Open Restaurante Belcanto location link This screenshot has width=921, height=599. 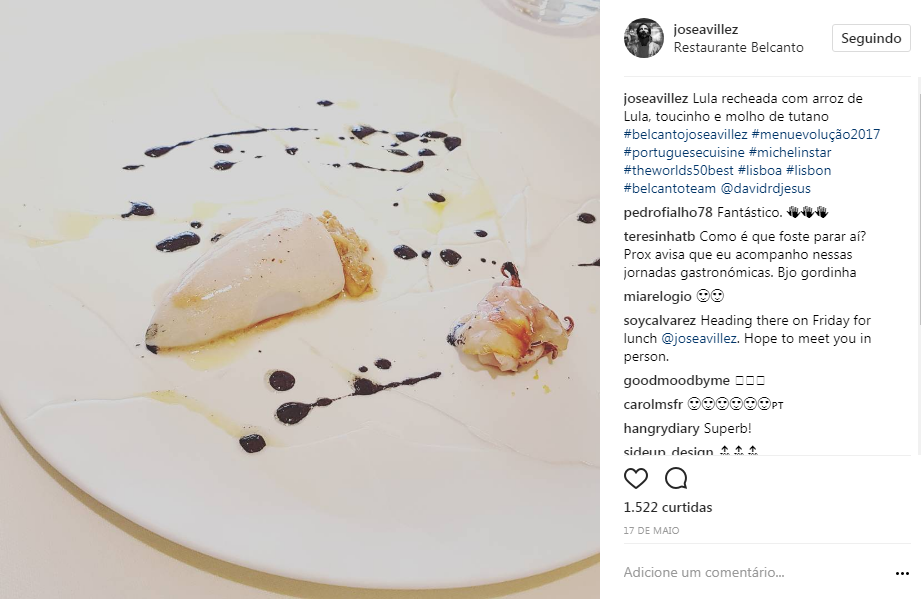pyautogui.click(x=738, y=48)
